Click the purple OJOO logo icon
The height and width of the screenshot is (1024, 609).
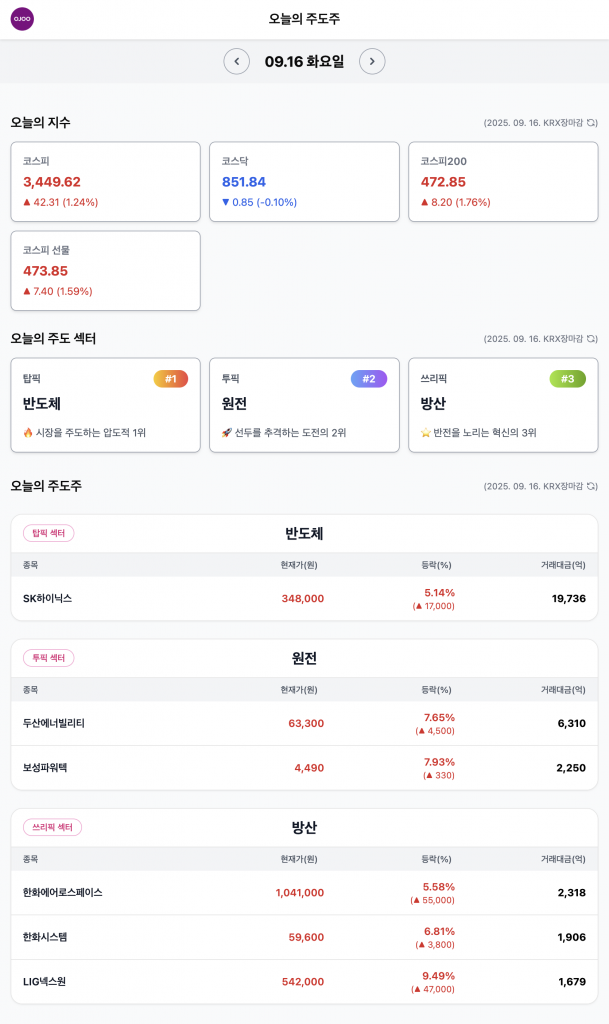22,19
